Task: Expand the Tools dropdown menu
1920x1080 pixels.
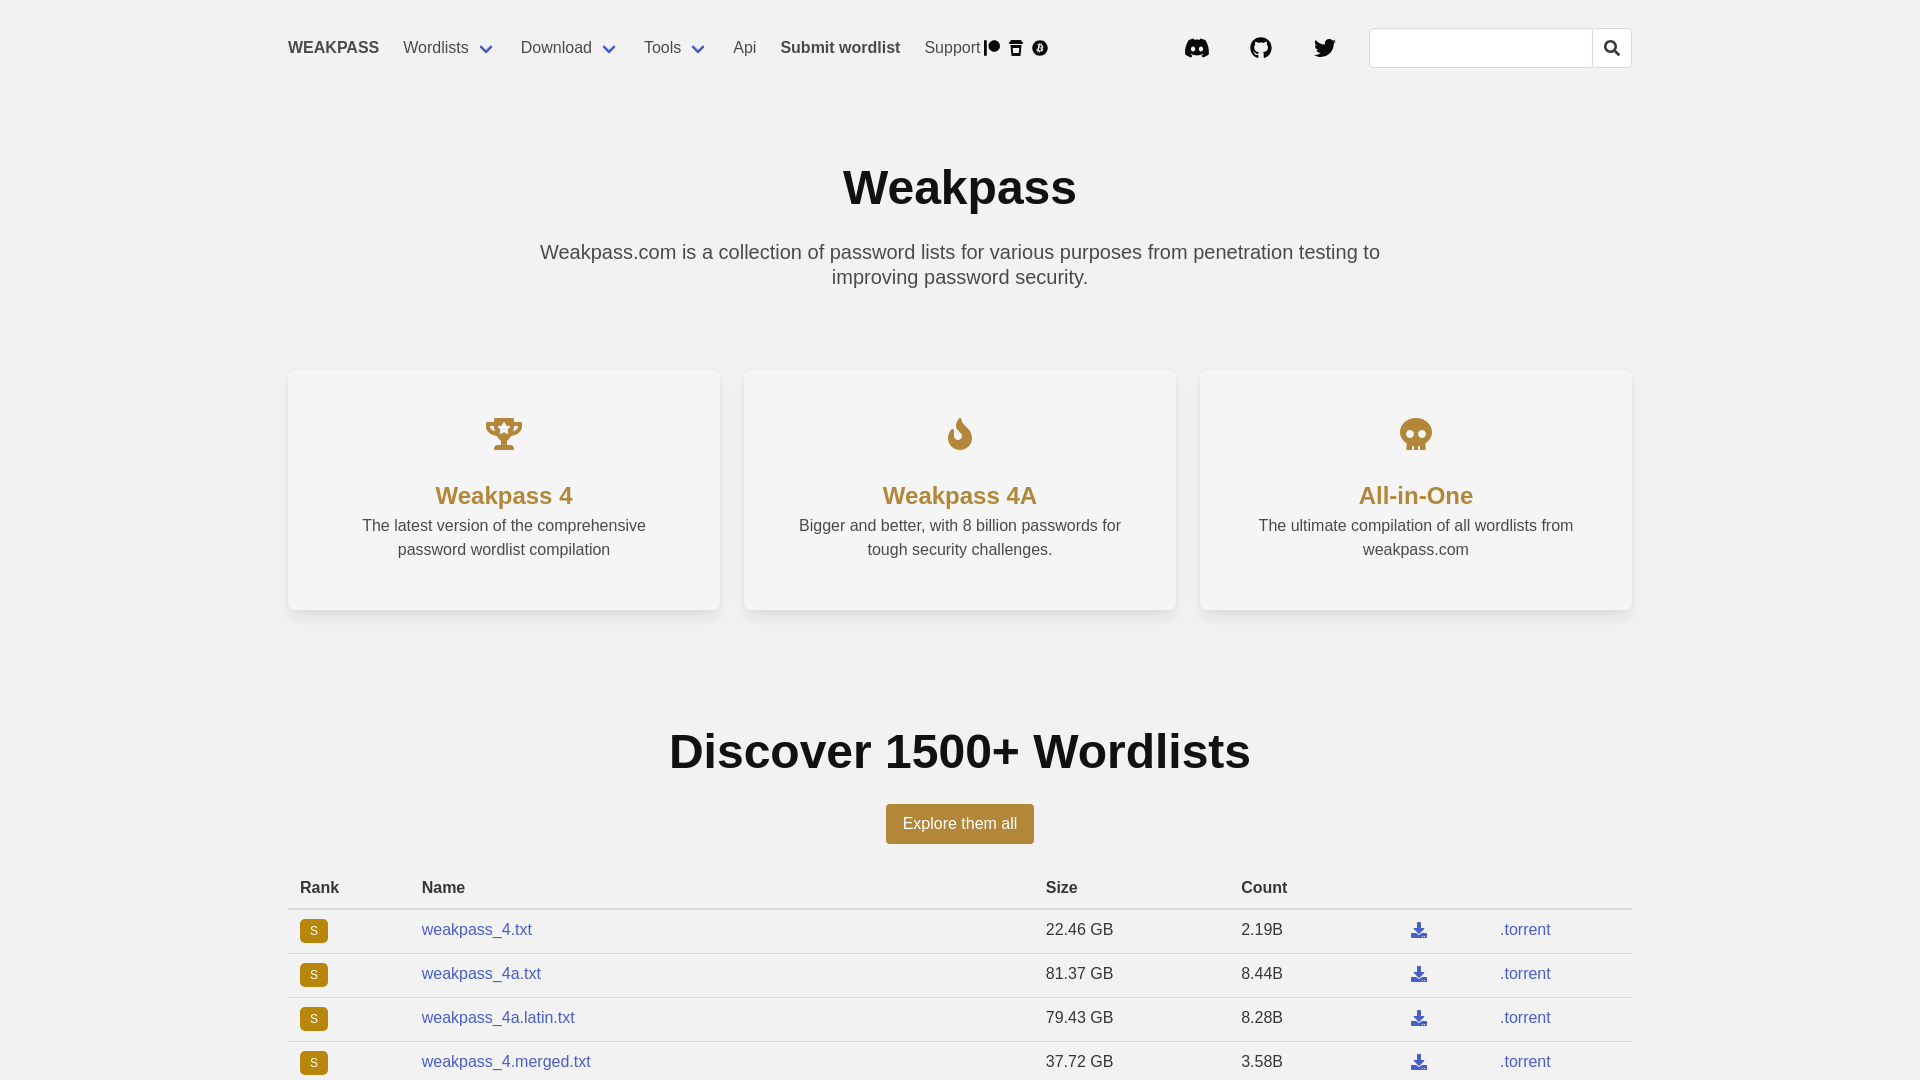Action: click(x=675, y=48)
